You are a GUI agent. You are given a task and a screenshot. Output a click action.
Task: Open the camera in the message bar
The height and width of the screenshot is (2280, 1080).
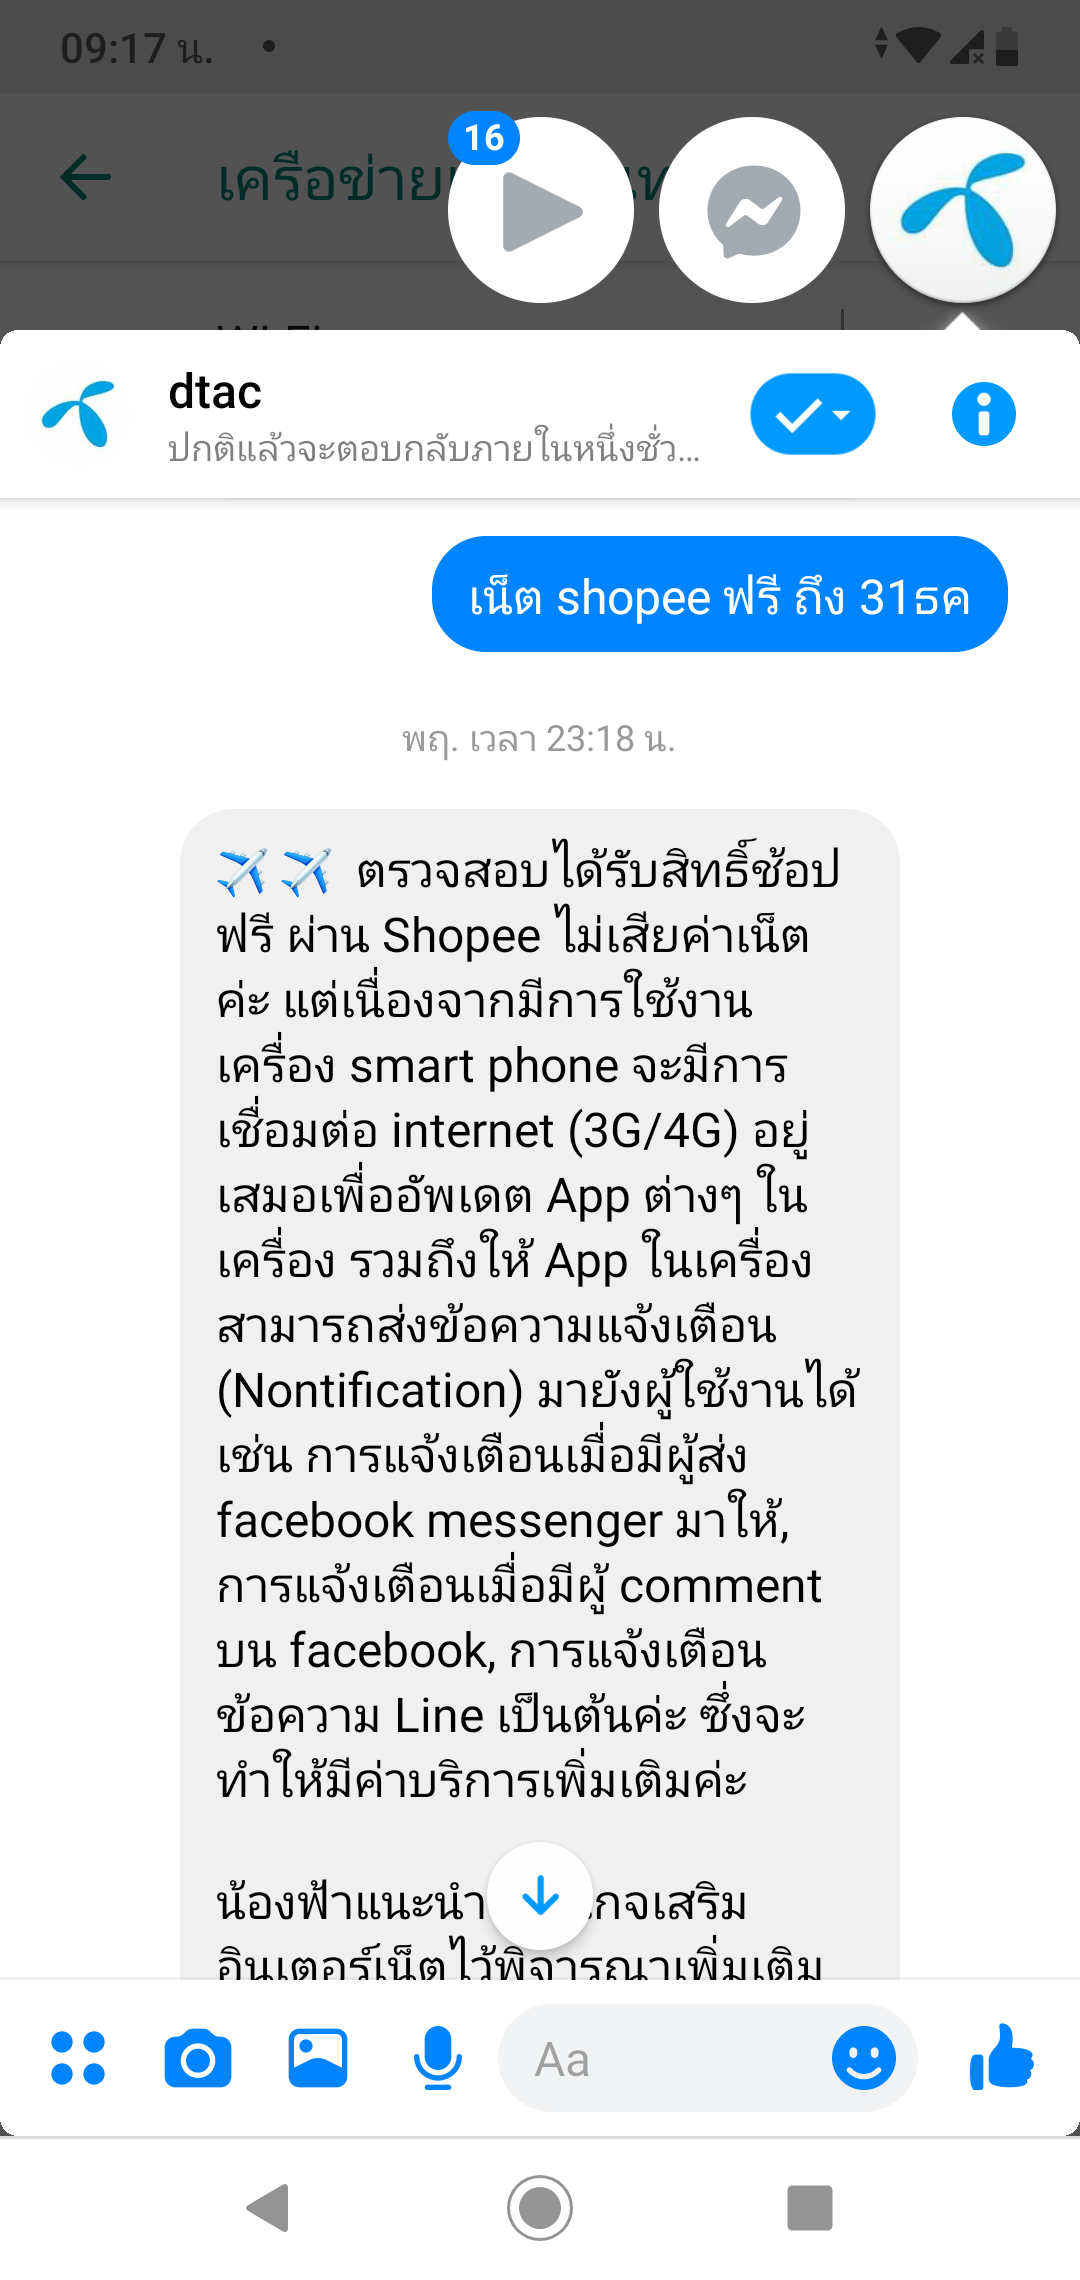pyautogui.click(x=198, y=2059)
